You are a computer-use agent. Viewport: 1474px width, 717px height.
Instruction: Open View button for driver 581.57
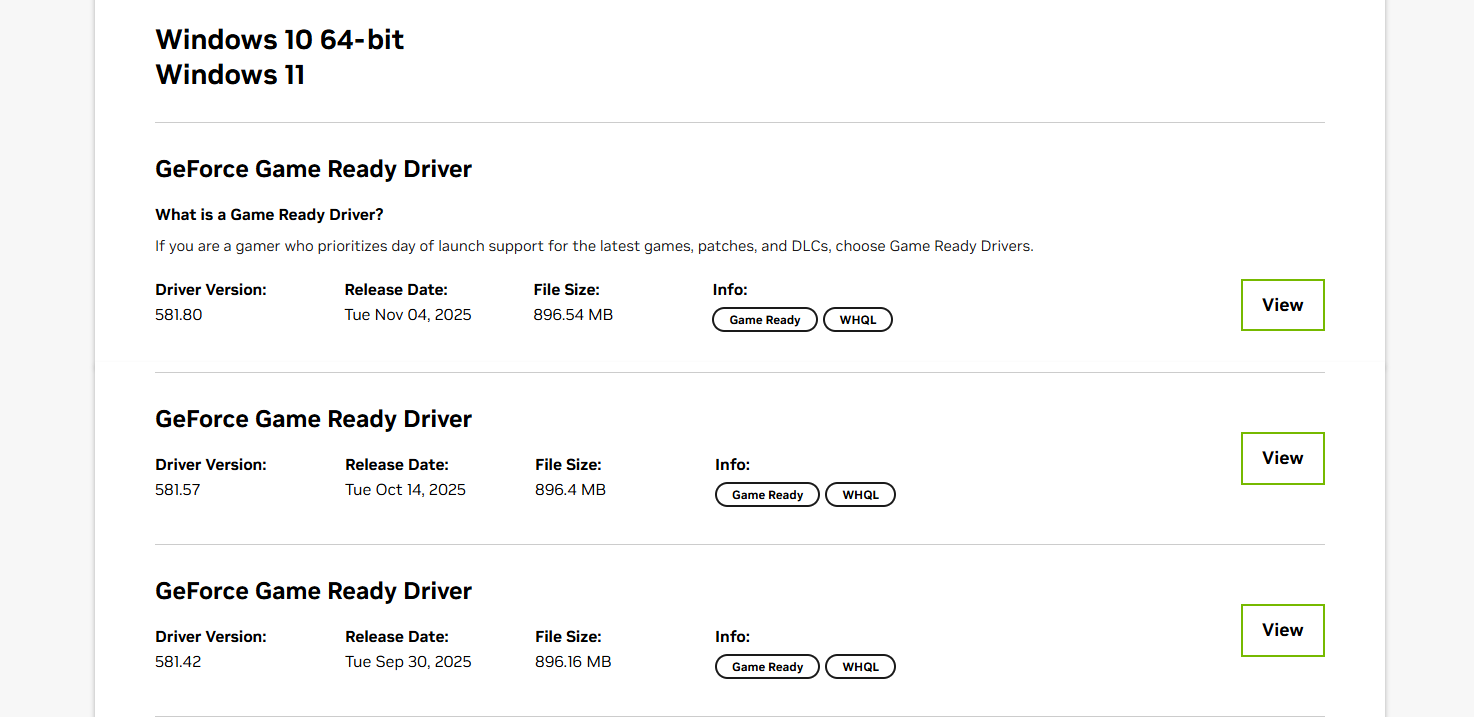tap(1282, 458)
